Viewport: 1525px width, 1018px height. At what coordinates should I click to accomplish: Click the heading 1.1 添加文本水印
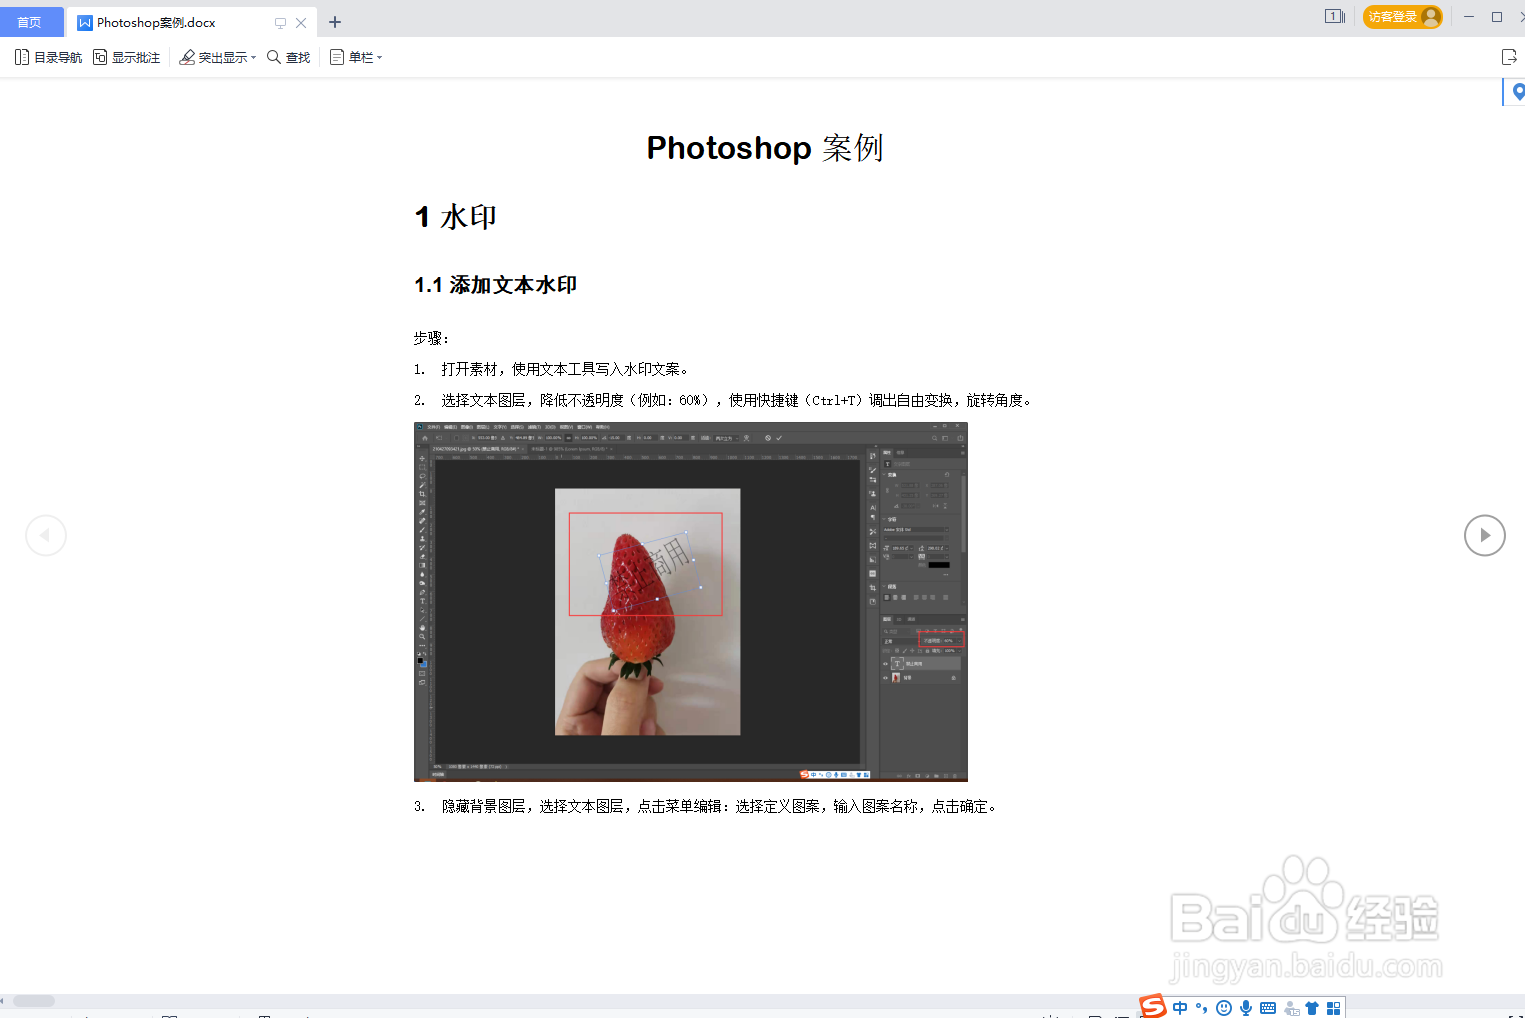496,285
